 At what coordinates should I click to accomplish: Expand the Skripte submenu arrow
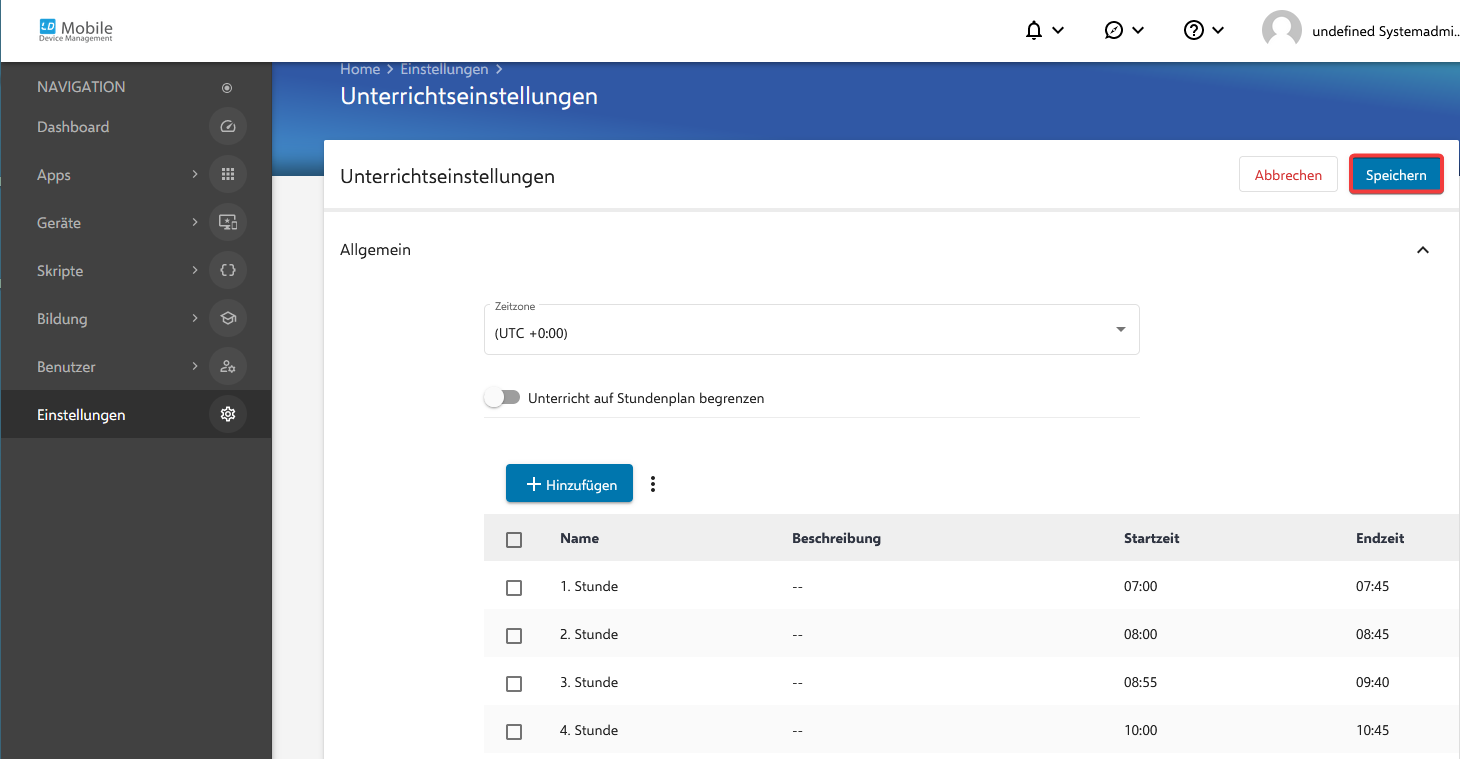coord(195,271)
